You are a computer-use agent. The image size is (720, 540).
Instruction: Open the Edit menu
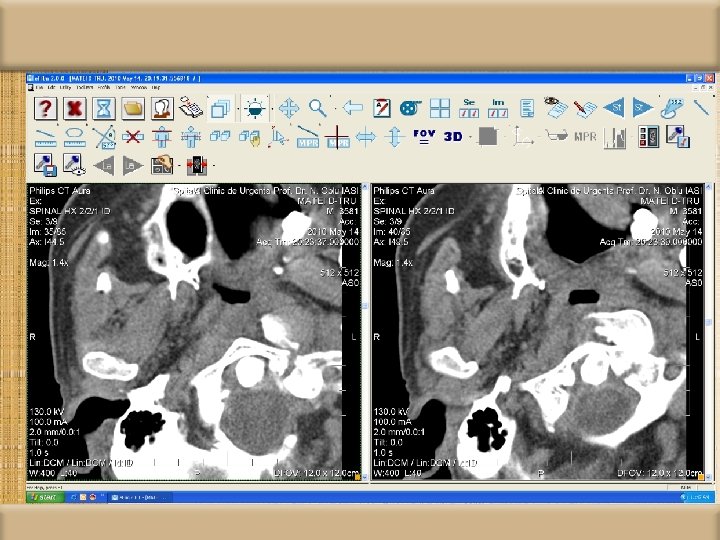click(x=52, y=87)
